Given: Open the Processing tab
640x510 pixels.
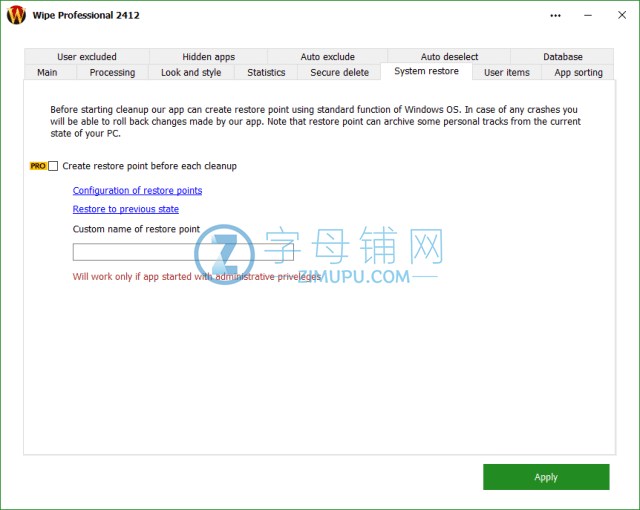Looking at the screenshot, I should 112,73.
